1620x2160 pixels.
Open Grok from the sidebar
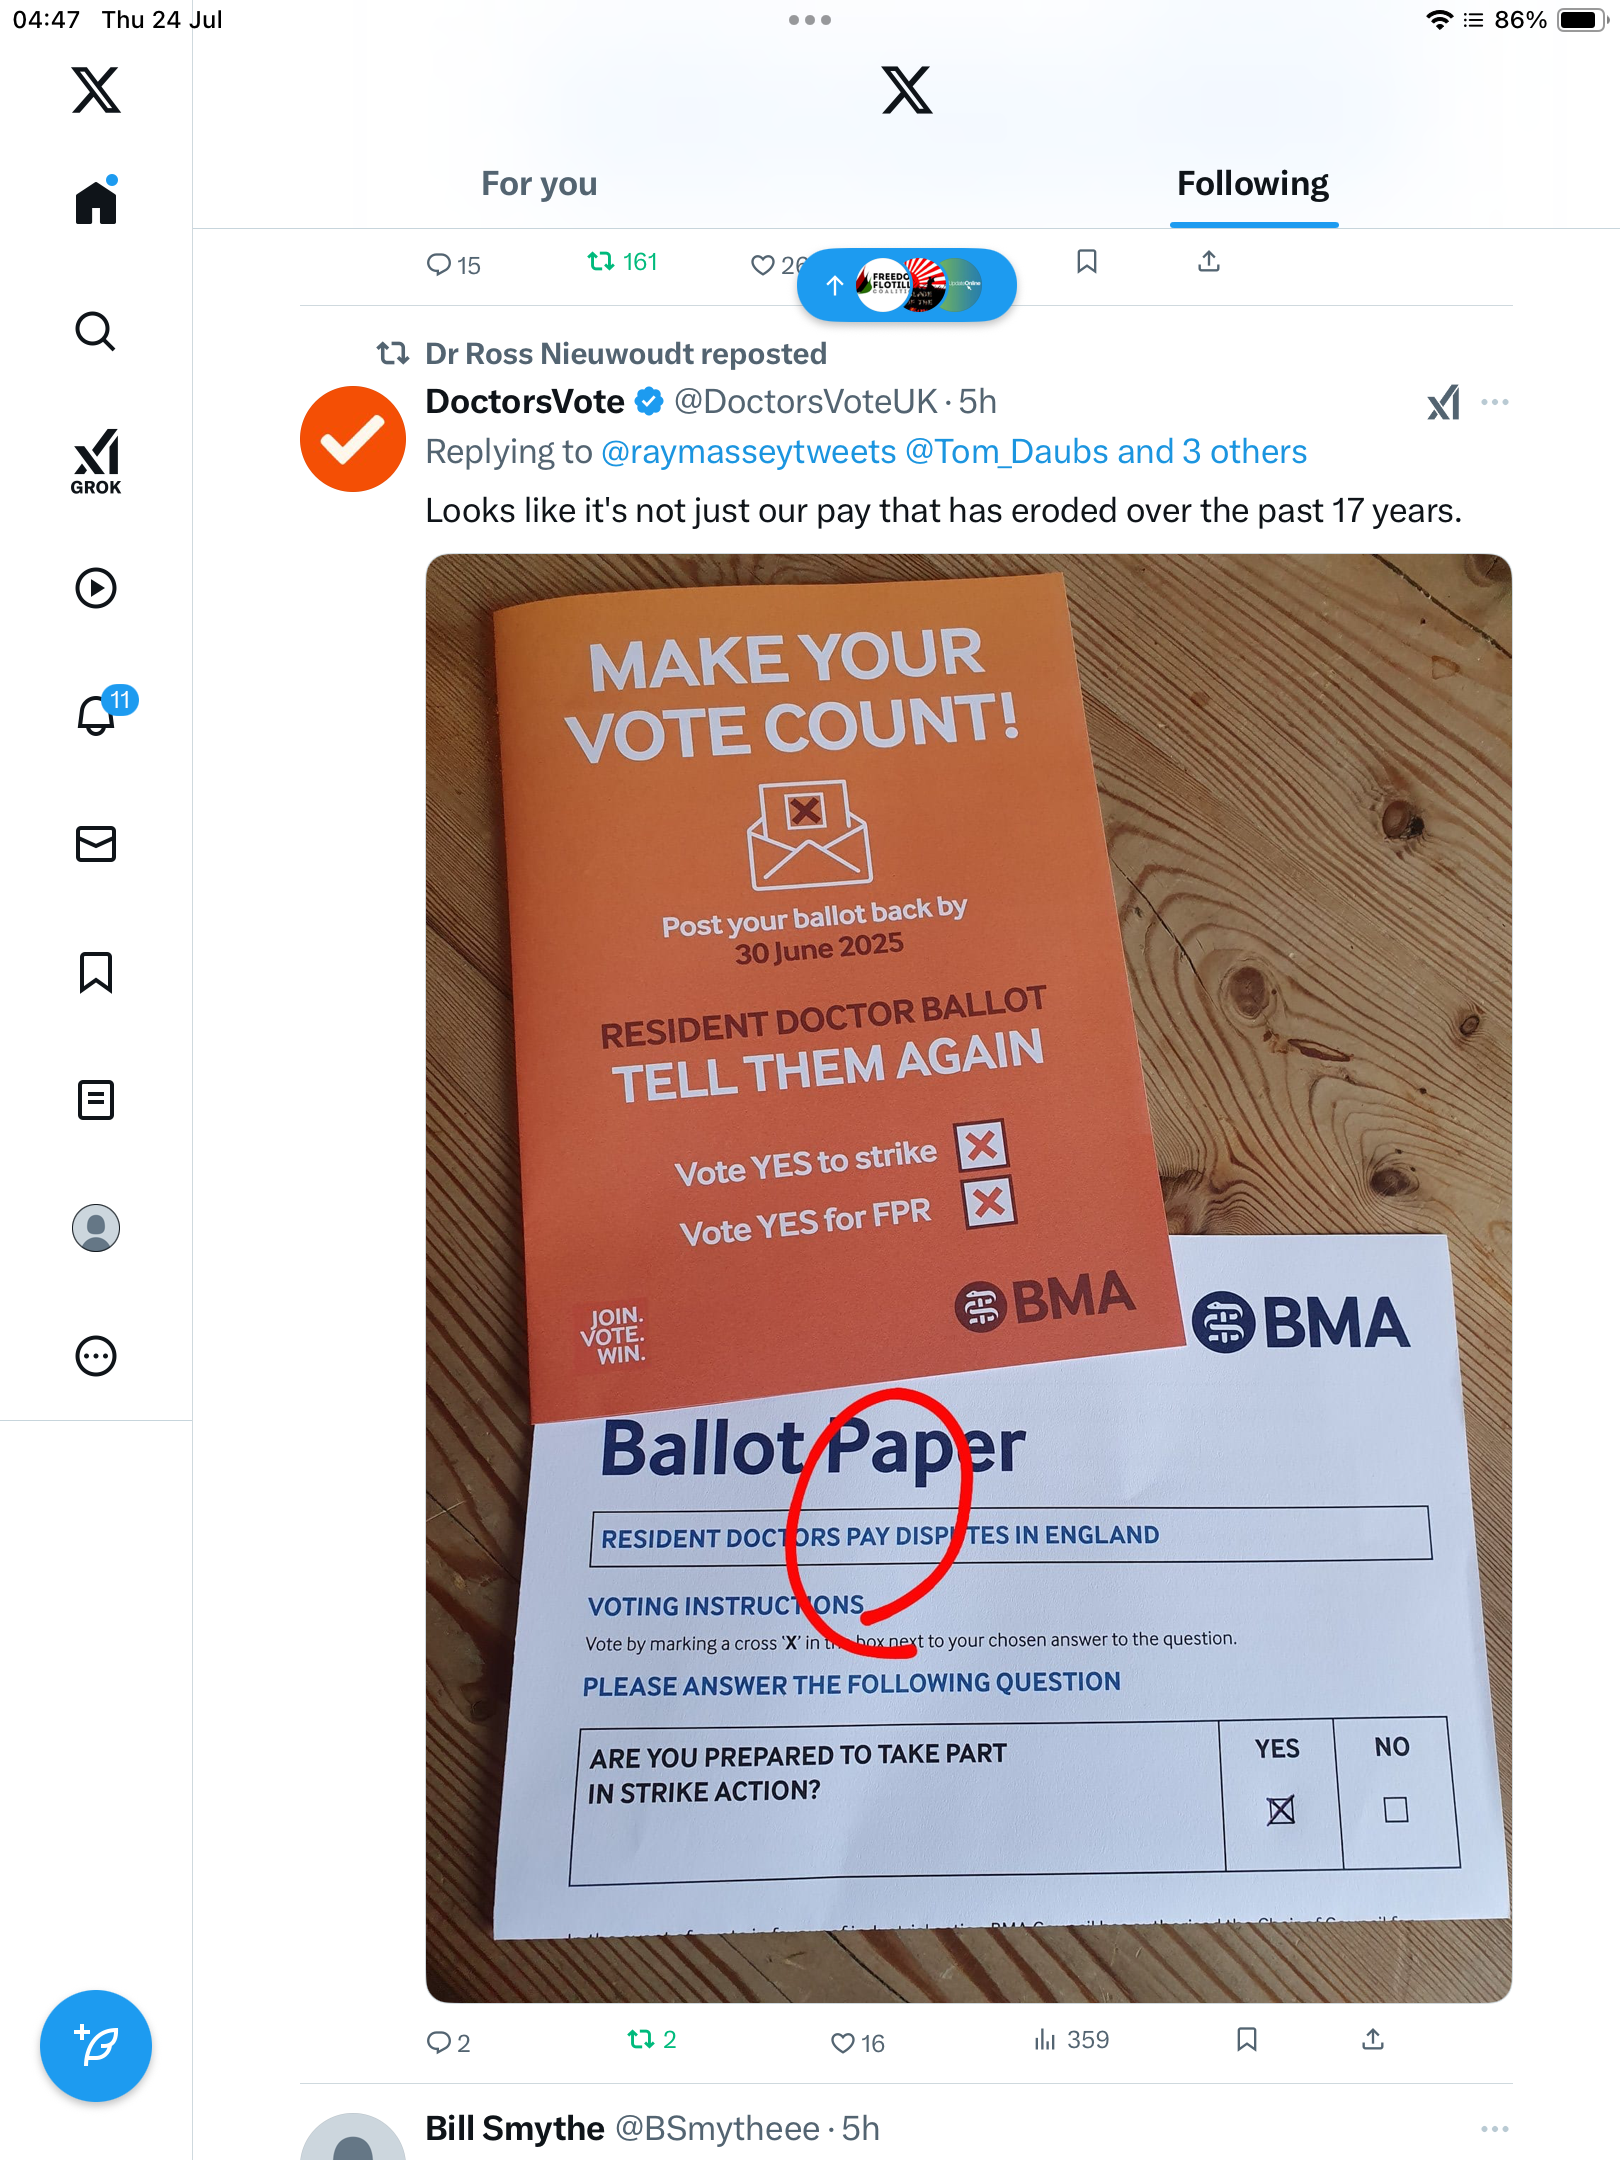[96, 461]
